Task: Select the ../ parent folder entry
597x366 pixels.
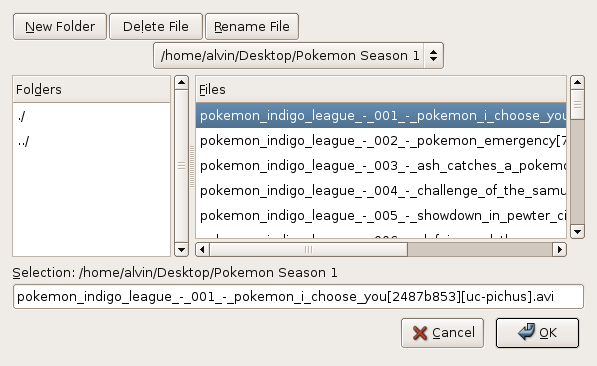Action: coord(91,141)
